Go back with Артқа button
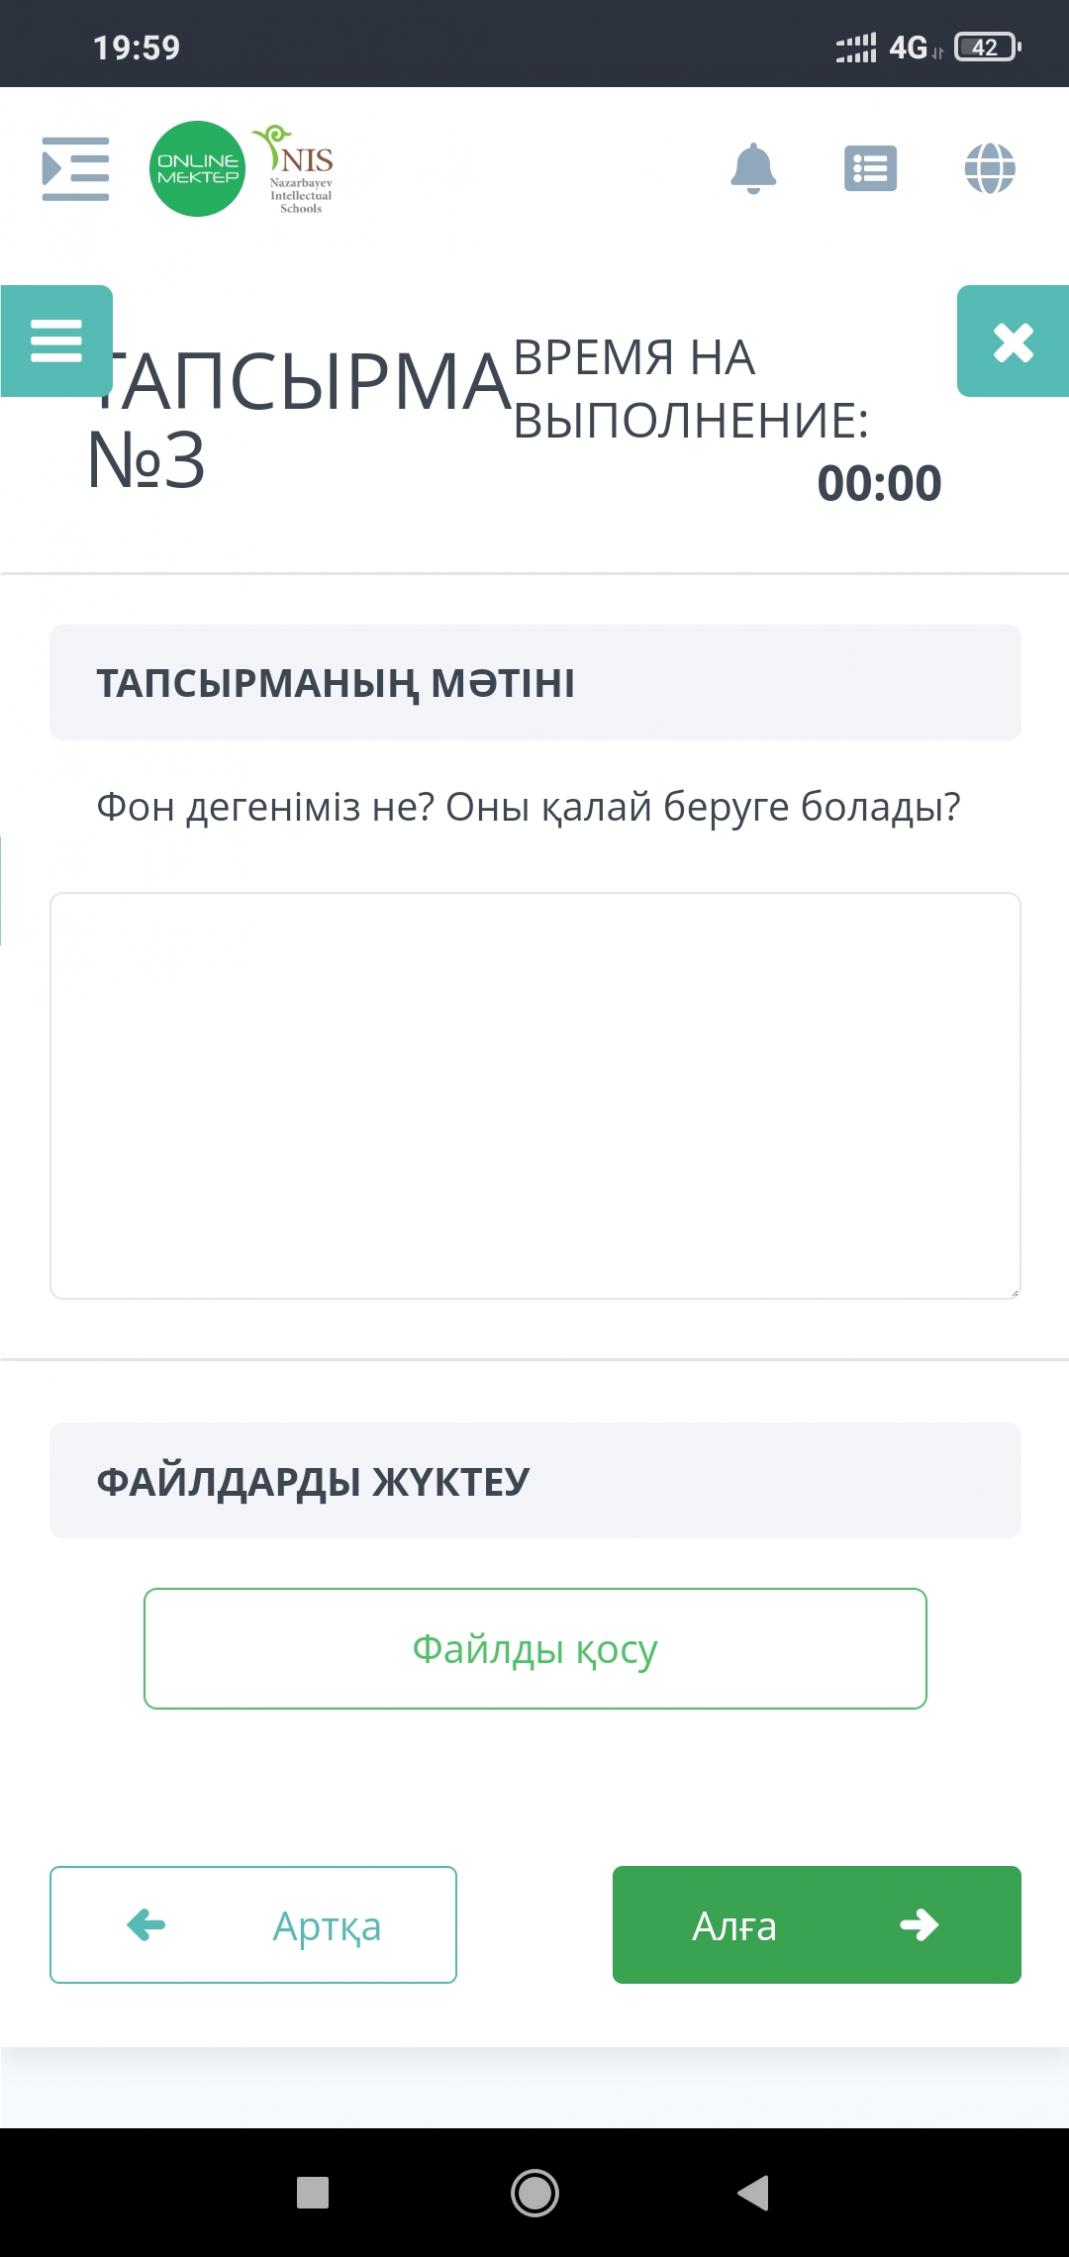This screenshot has height=2257, width=1069. (253, 1924)
